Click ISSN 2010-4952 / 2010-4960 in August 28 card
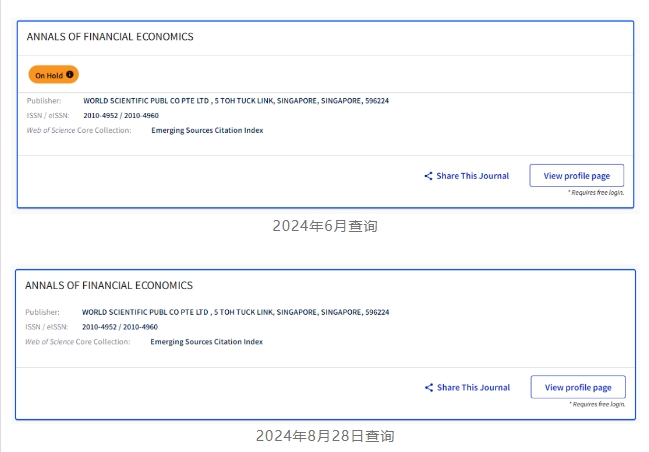This screenshot has height=452, width=649. click(120, 327)
